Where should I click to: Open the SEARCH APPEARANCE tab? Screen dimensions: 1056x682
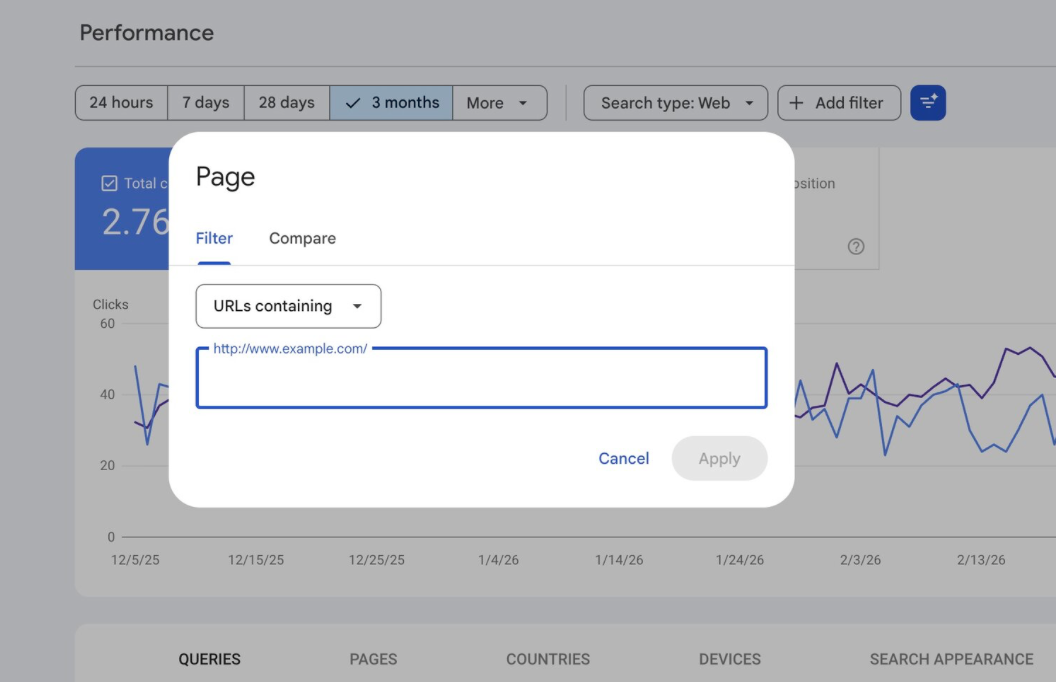coord(951,659)
